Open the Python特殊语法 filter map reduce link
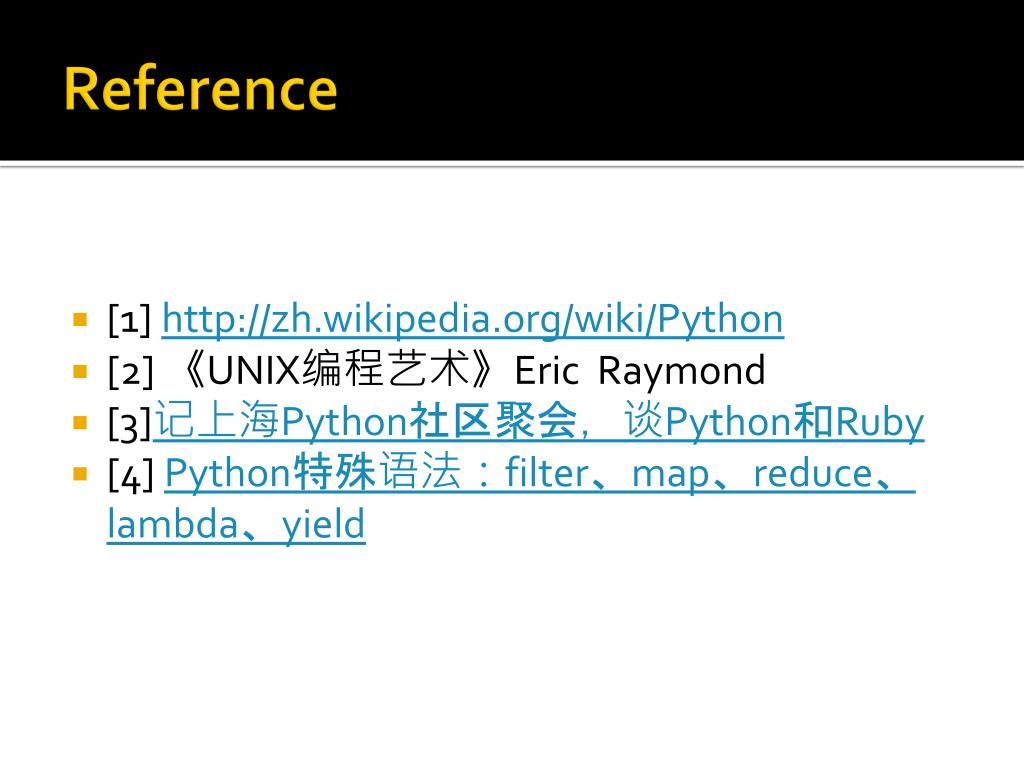The width and height of the screenshot is (1024, 768). pos(540,473)
